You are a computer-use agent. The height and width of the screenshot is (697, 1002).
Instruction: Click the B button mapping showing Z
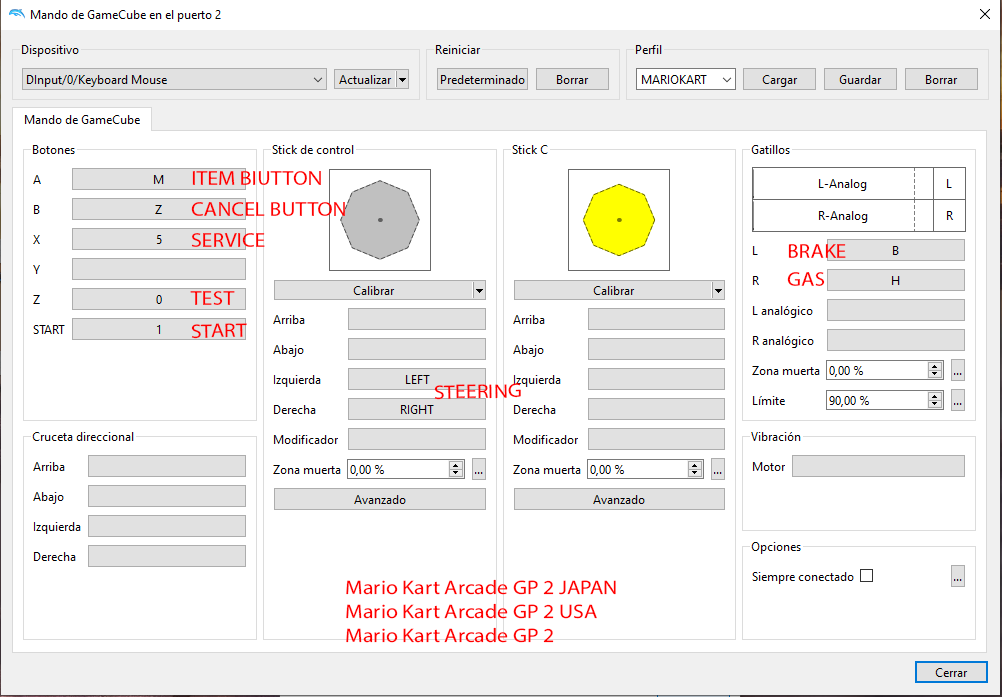point(158,210)
